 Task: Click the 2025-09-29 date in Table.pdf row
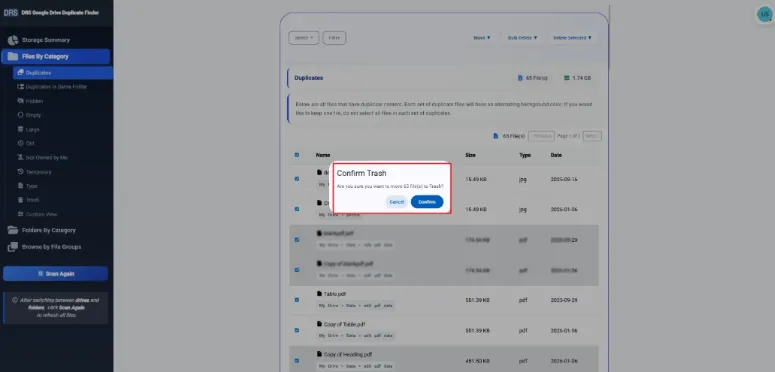564,300
